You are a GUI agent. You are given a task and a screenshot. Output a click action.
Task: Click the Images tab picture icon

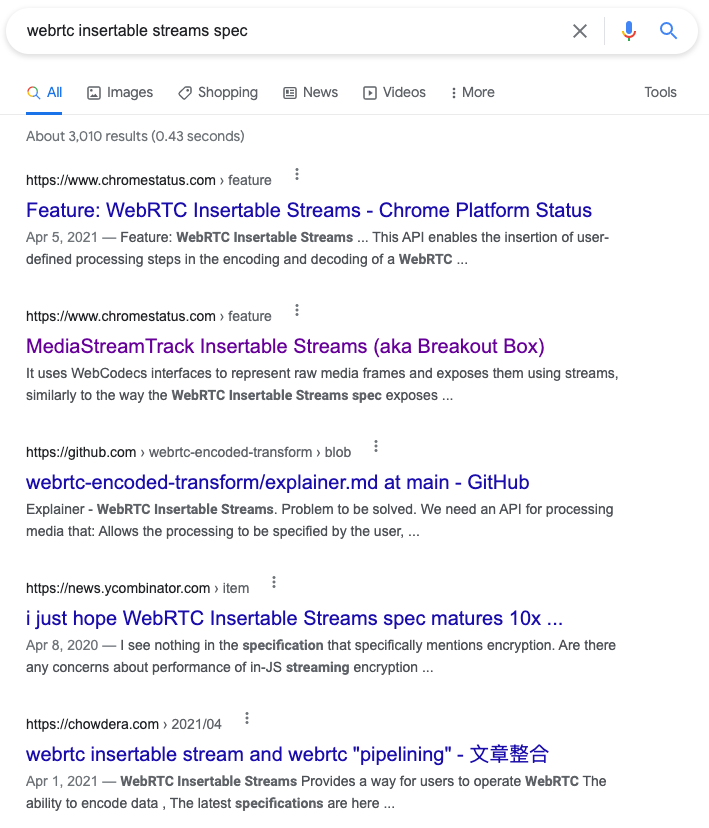click(x=94, y=93)
